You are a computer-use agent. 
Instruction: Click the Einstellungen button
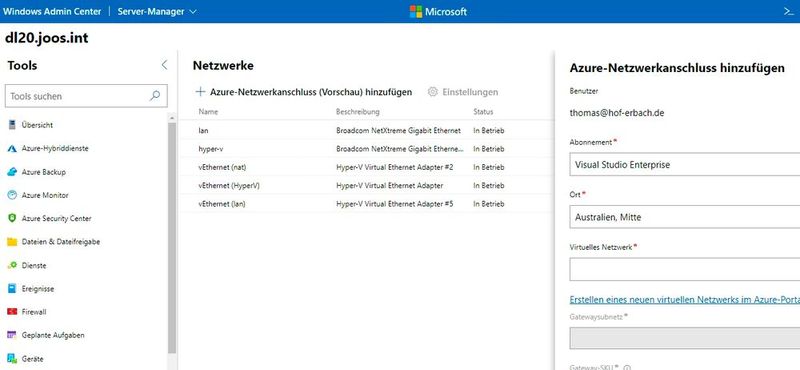click(x=463, y=92)
